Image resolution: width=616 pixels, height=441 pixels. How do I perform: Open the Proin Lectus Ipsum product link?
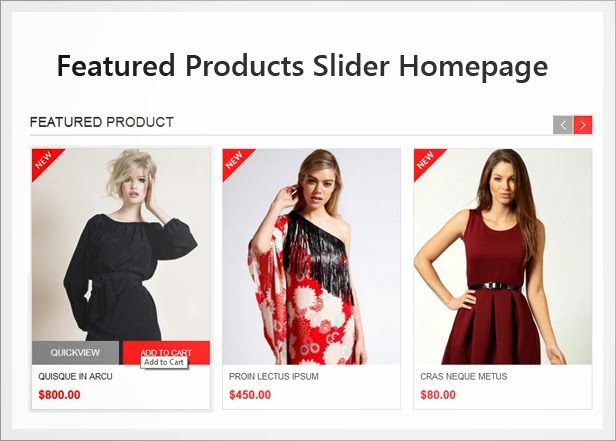(274, 376)
